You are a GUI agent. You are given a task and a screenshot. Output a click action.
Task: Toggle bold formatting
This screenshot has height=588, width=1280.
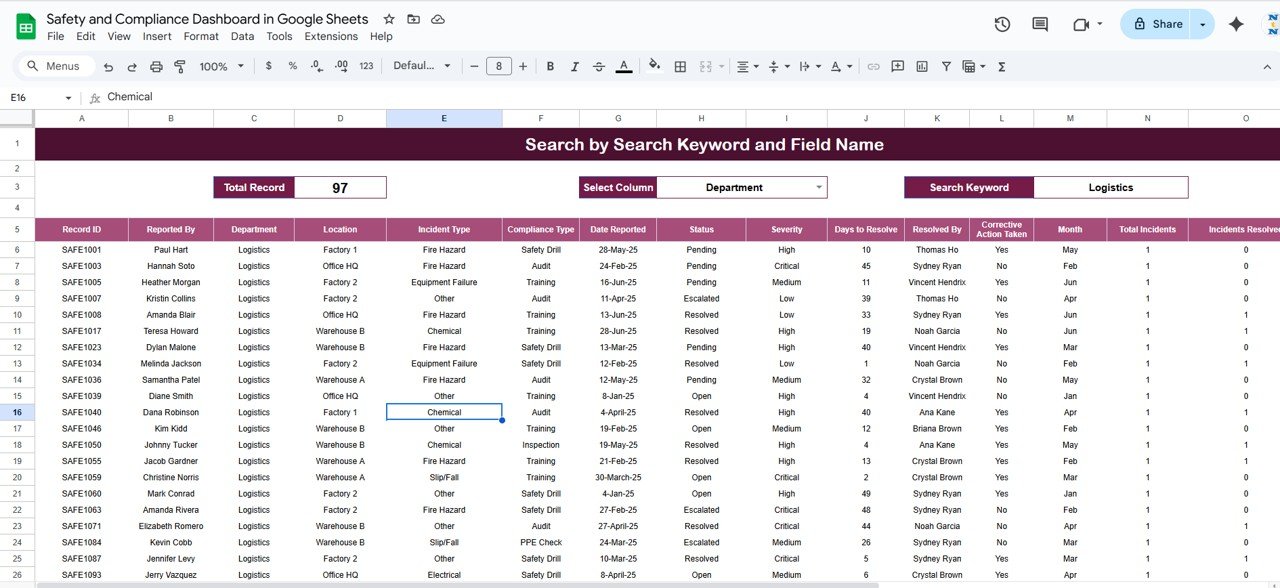(x=550, y=66)
